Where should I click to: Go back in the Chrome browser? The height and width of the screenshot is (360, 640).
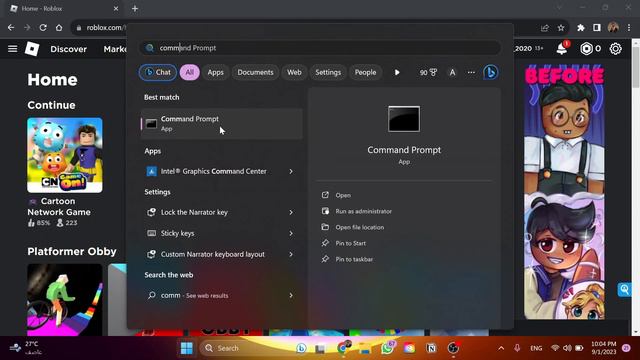(x=11, y=27)
